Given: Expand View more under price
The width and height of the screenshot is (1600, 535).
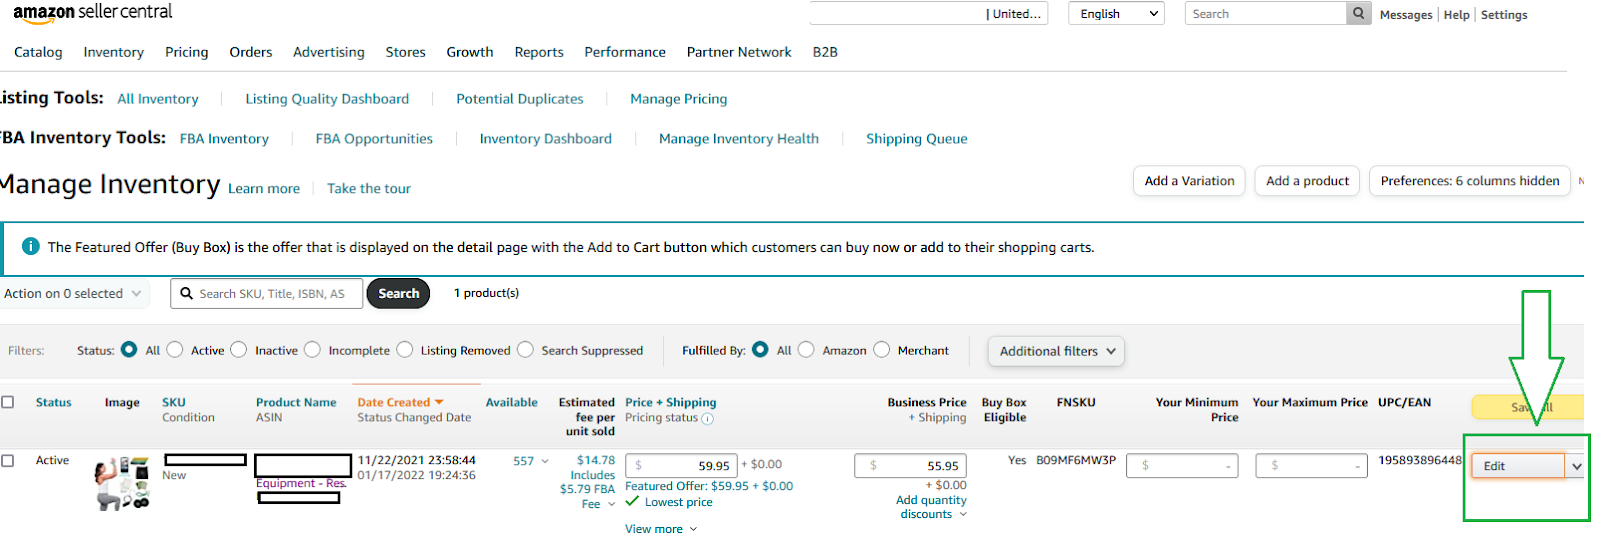Looking at the screenshot, I should (661, 529).
